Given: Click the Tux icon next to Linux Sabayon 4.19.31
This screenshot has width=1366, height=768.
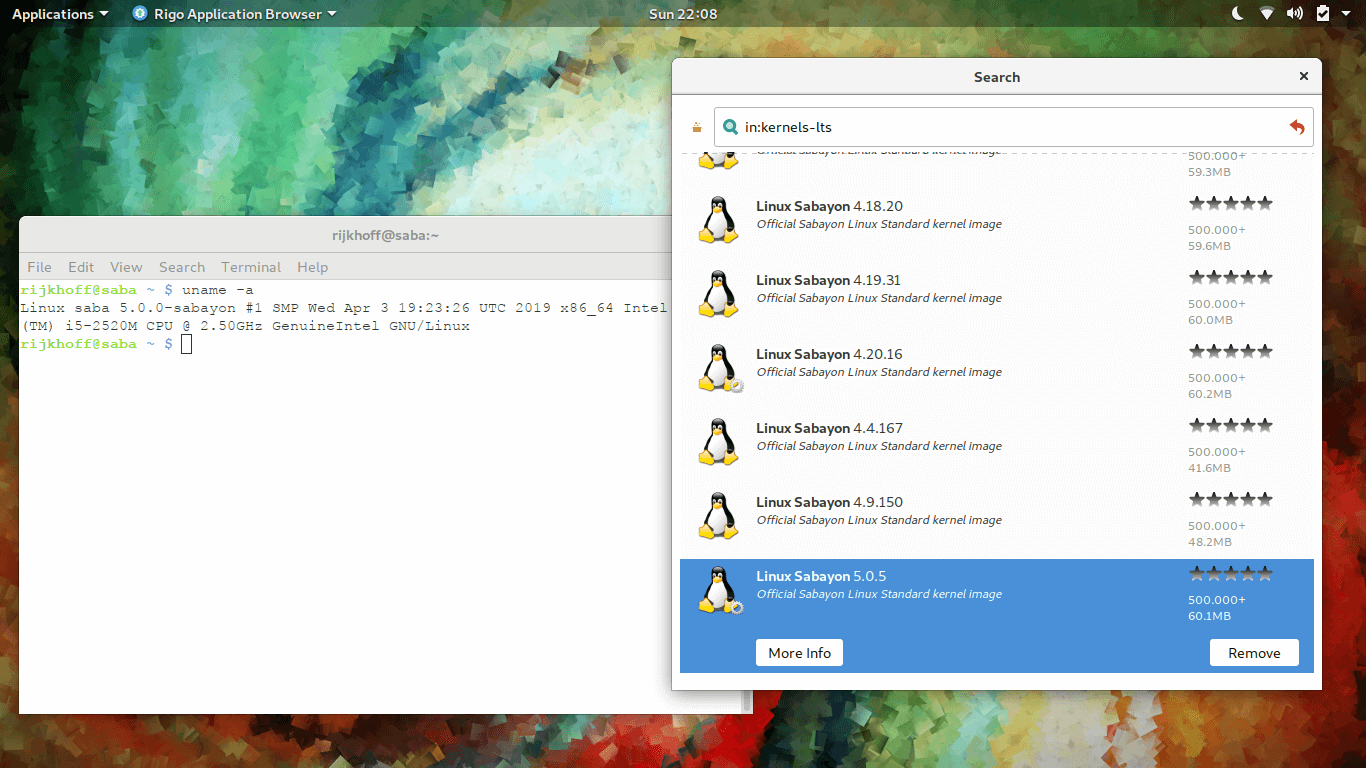Looking at the screenshot, I should click(x=718, y=293).
